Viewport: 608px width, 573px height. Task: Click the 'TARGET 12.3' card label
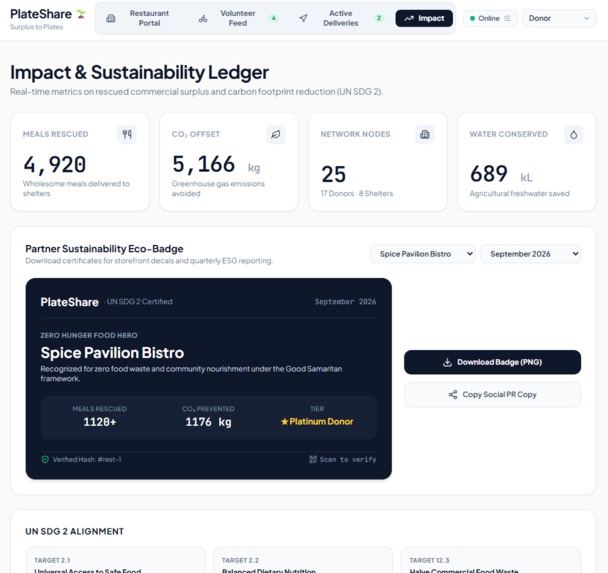(429, 561)
